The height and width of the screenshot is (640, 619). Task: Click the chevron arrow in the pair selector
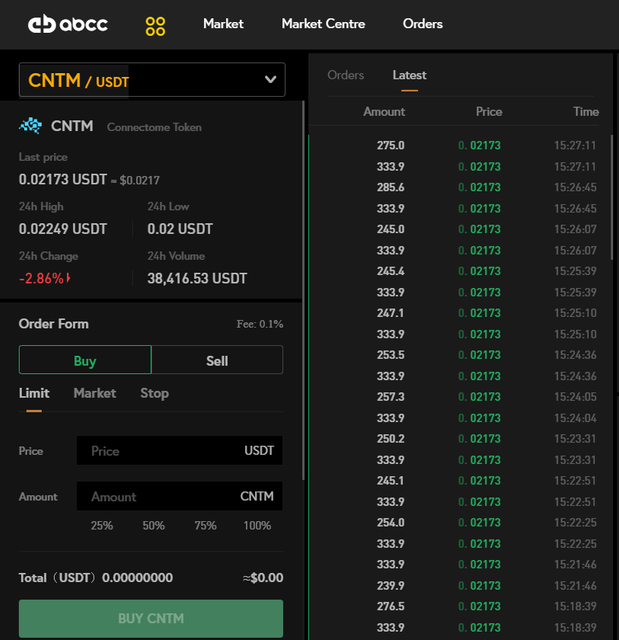point(271,80)
